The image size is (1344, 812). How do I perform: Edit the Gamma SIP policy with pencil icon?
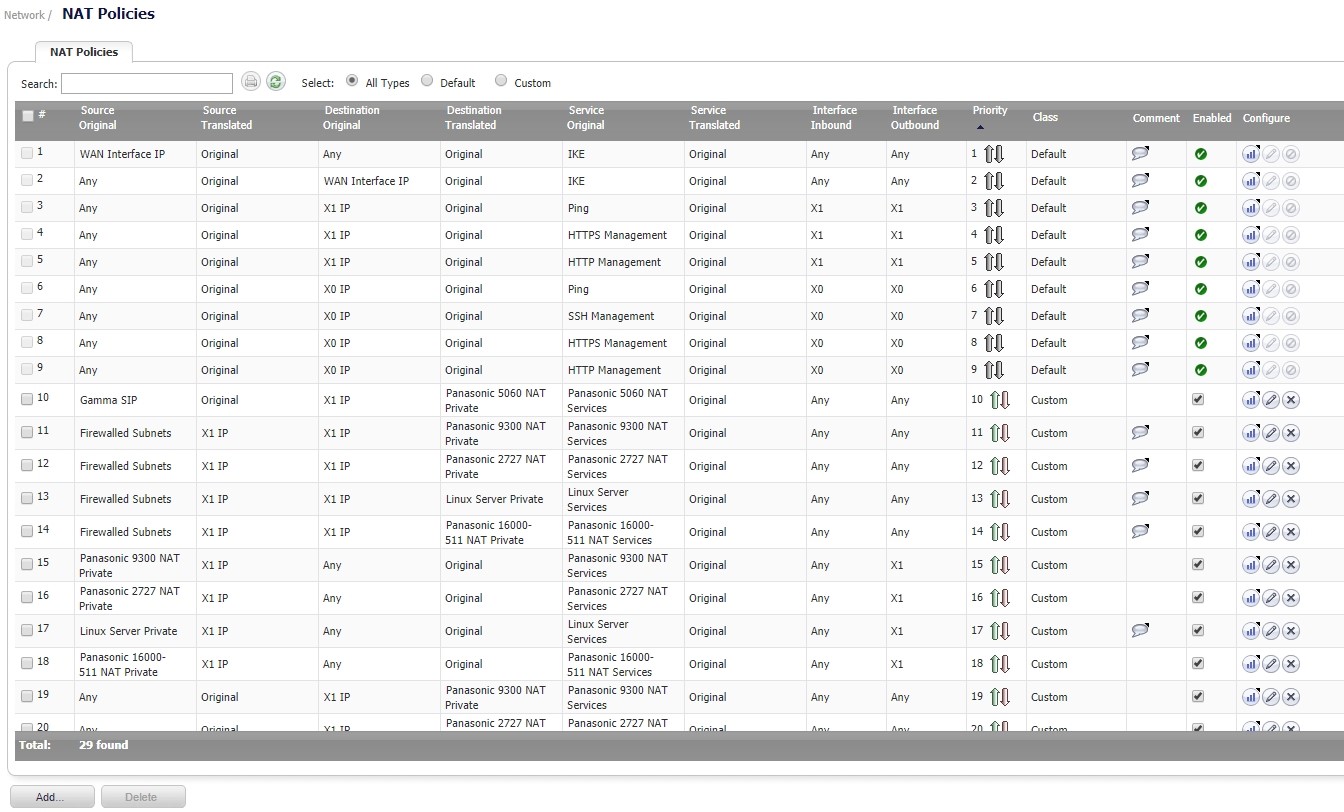pos(1271,400)
